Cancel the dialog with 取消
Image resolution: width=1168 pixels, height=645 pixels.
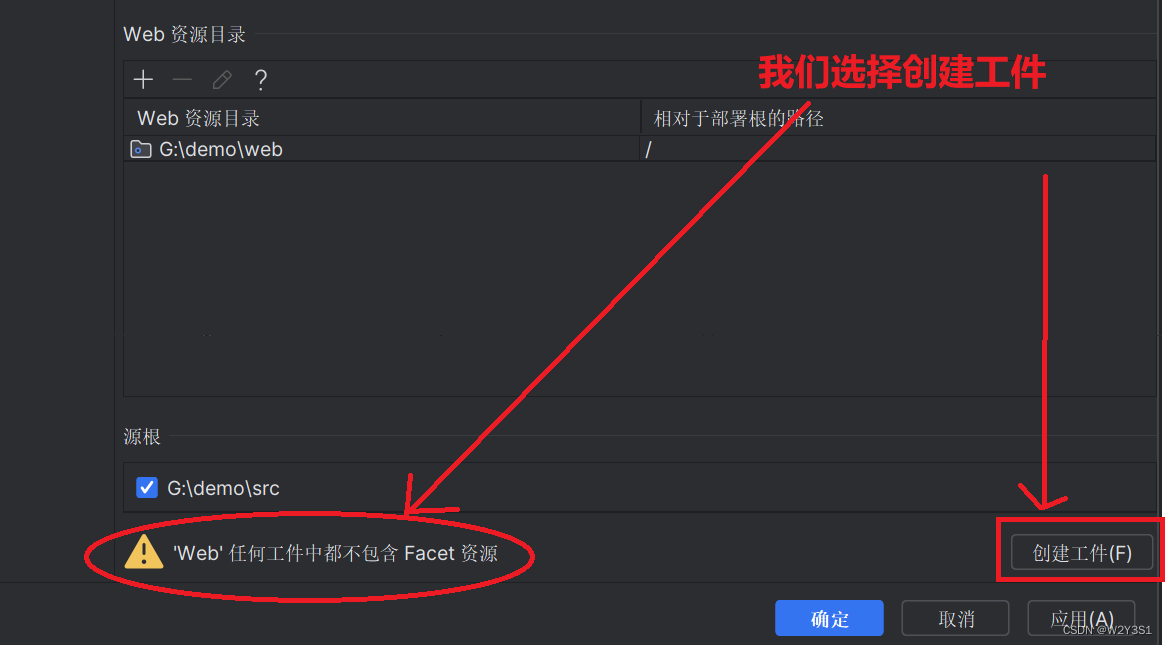956,618
